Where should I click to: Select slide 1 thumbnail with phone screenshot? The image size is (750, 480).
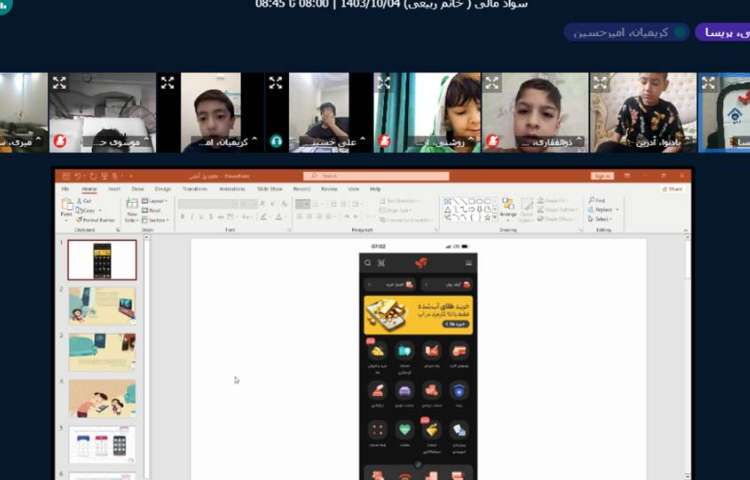coord(102,260)
